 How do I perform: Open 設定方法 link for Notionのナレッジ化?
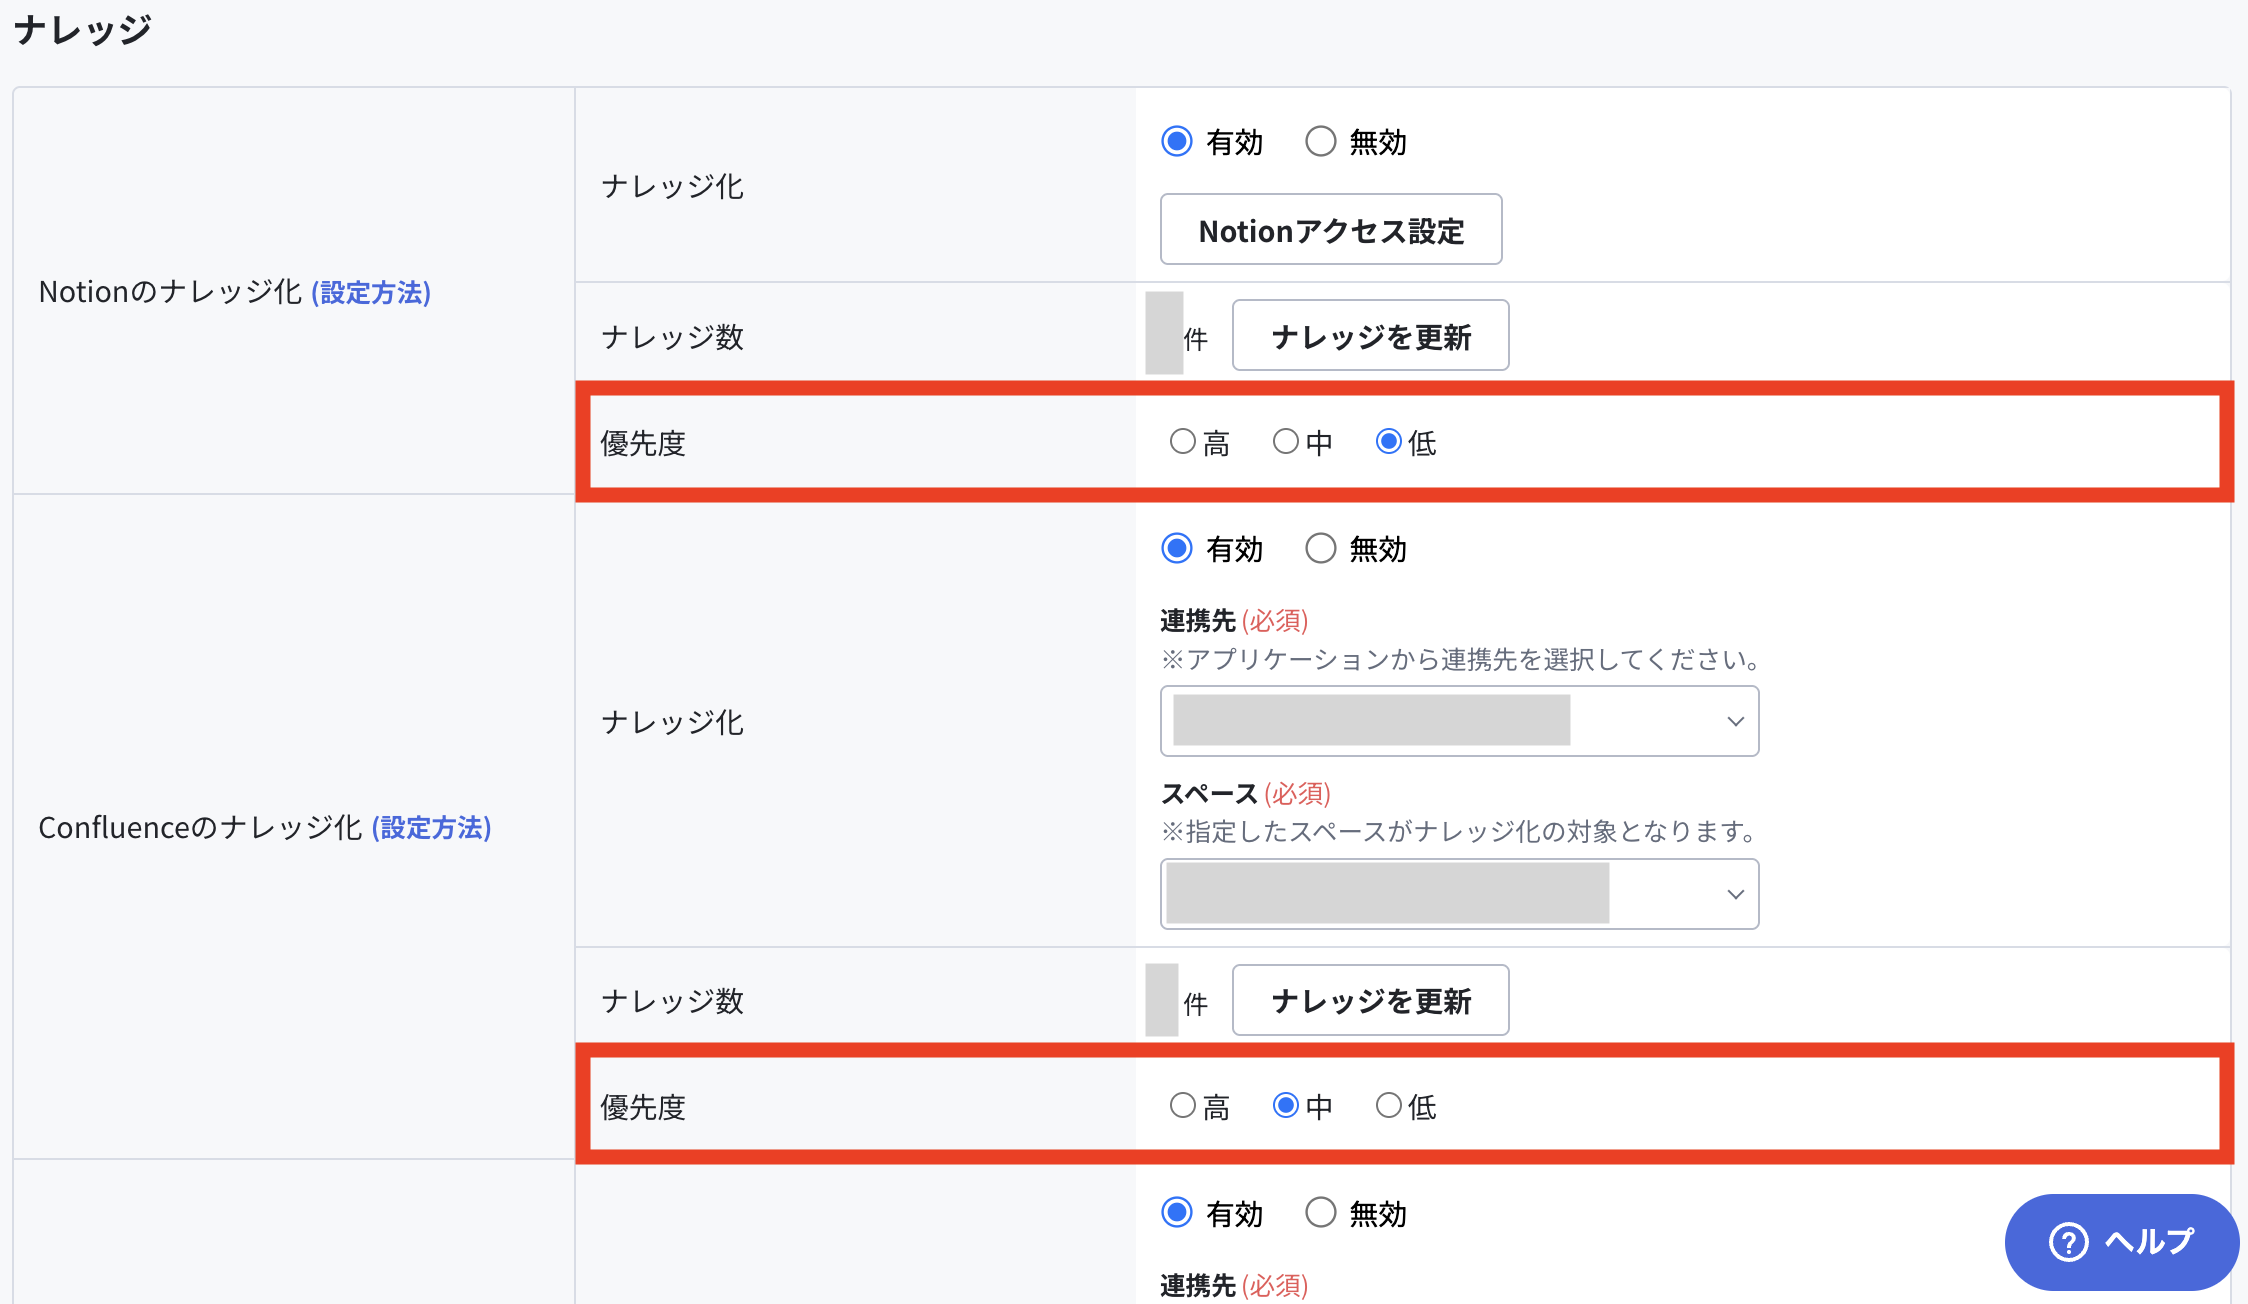[371, 292]
